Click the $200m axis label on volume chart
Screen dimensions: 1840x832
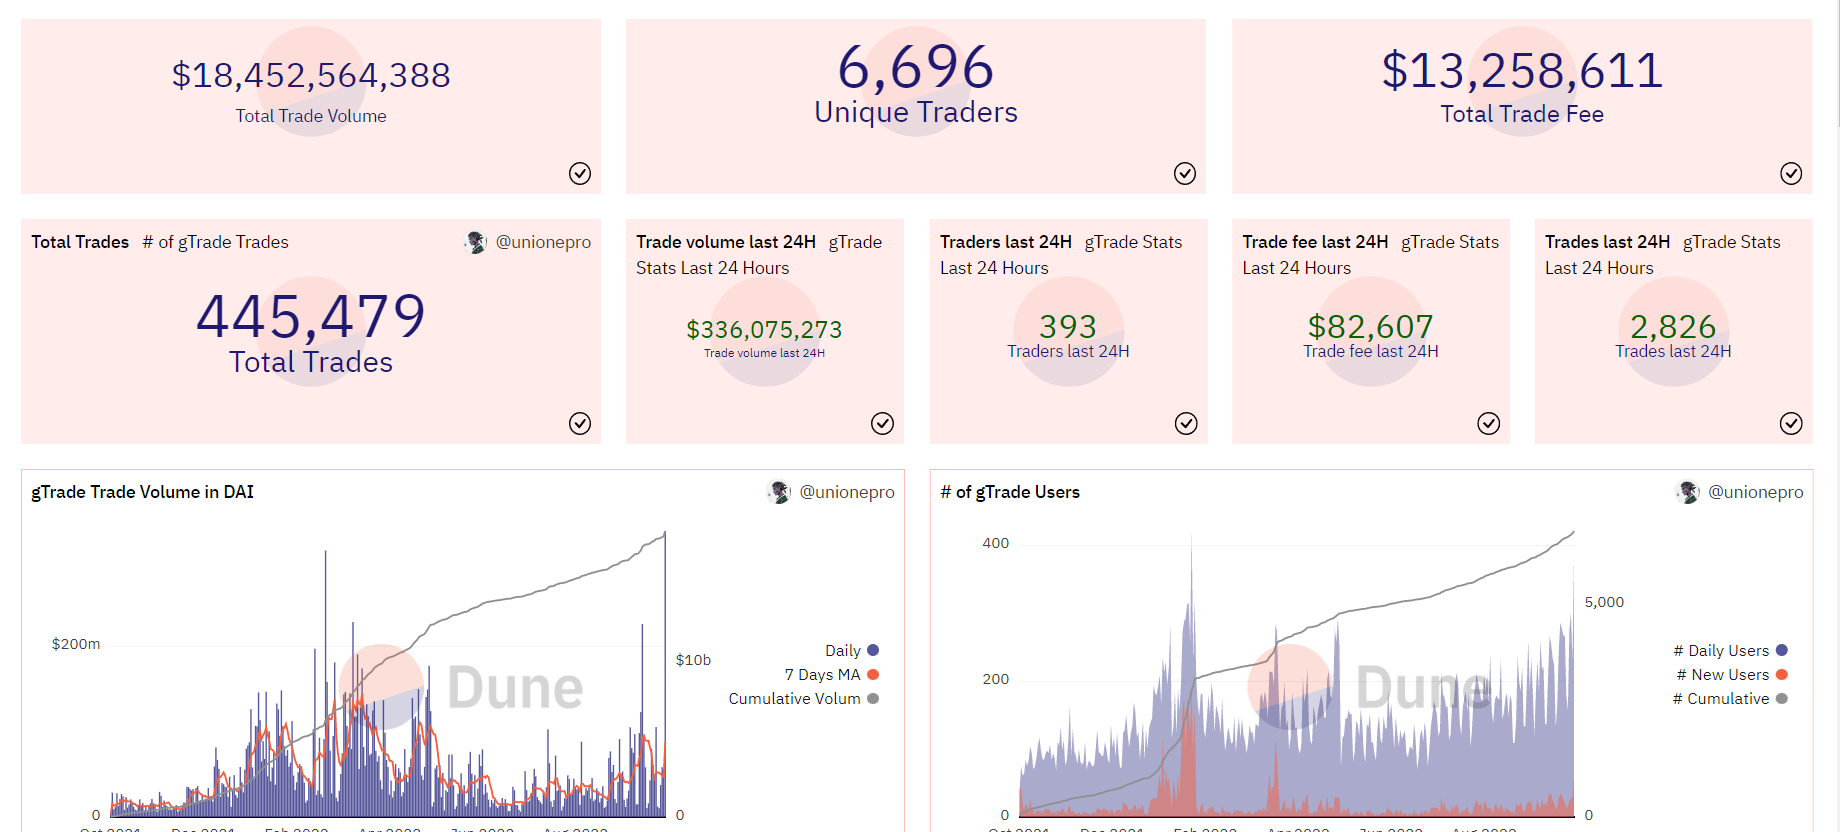click(76, 644)
